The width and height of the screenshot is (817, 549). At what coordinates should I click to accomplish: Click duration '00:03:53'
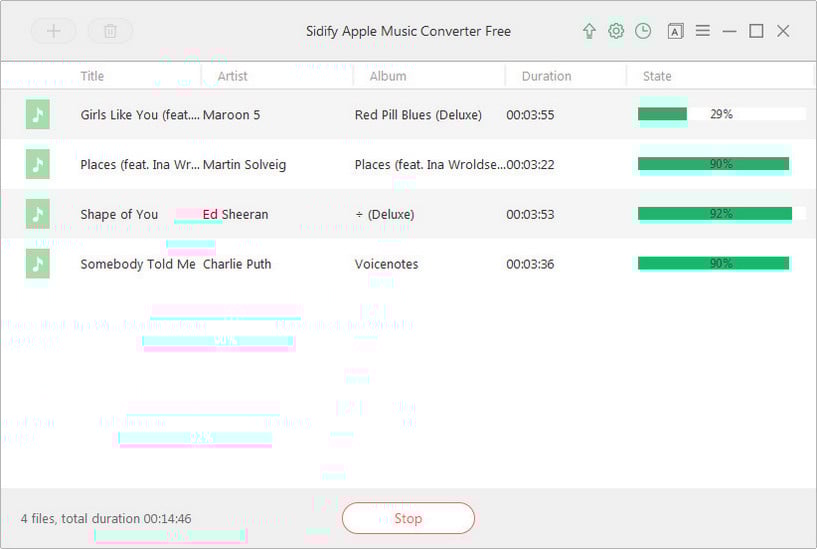pos(530,215)
